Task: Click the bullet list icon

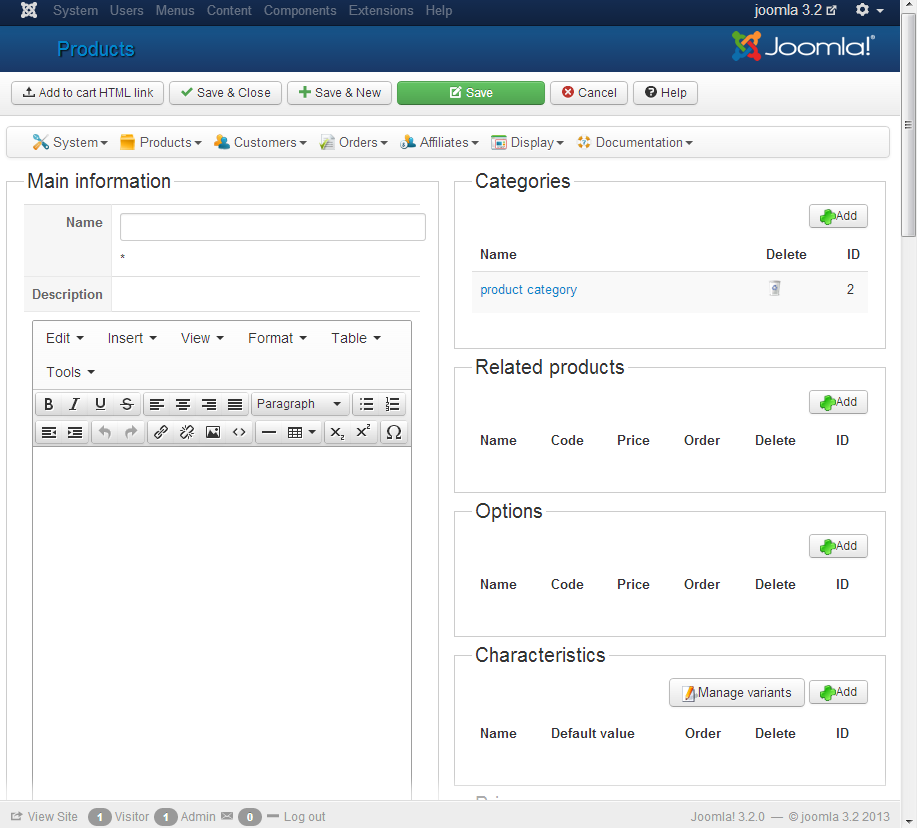Action: tap(367, 404)
